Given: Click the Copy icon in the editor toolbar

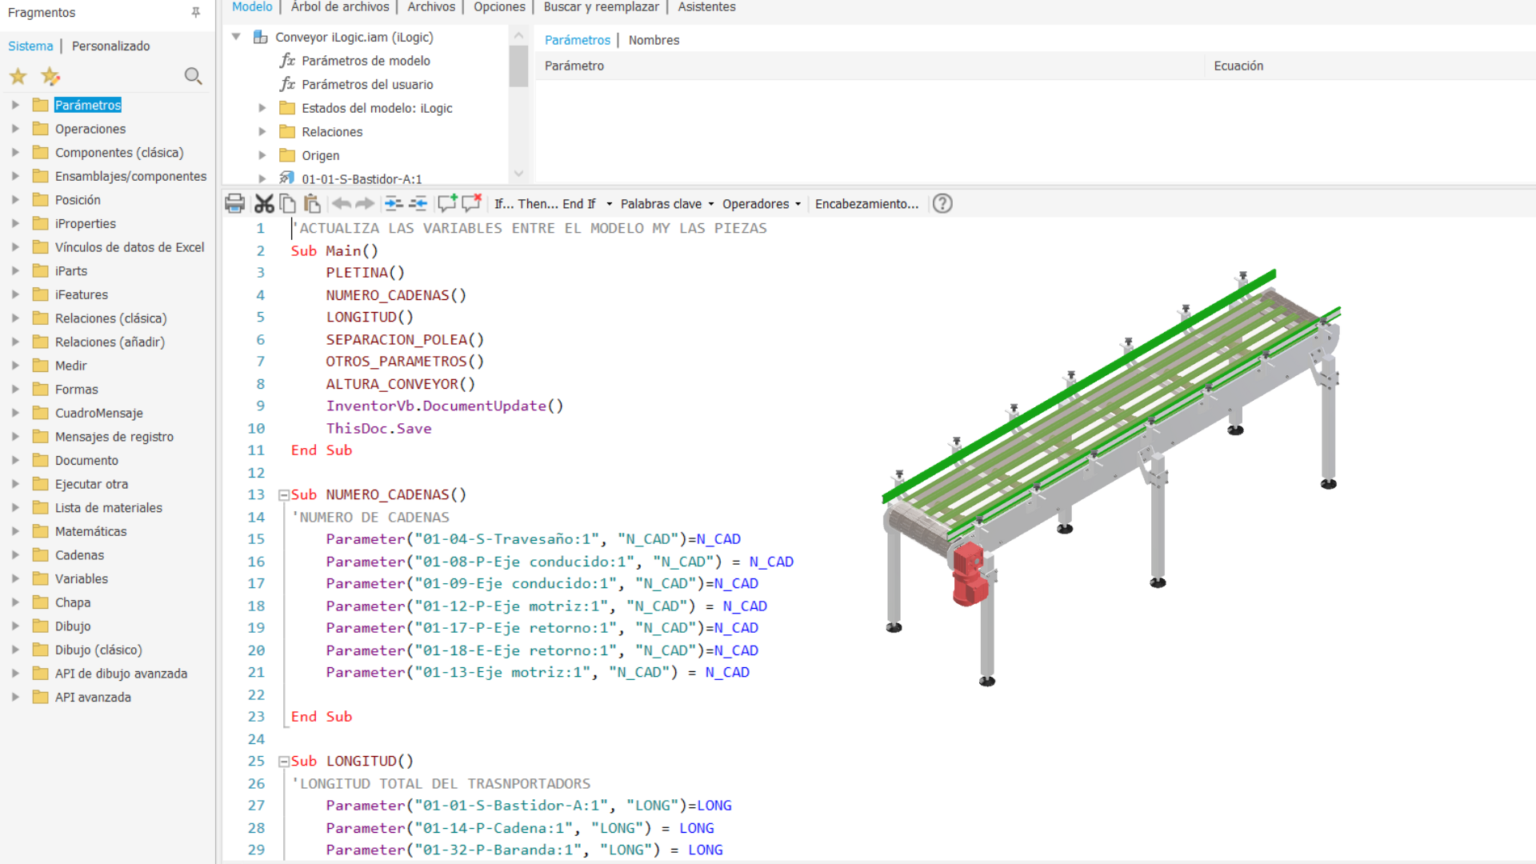Looking at the screenshot, I should 287,203.
